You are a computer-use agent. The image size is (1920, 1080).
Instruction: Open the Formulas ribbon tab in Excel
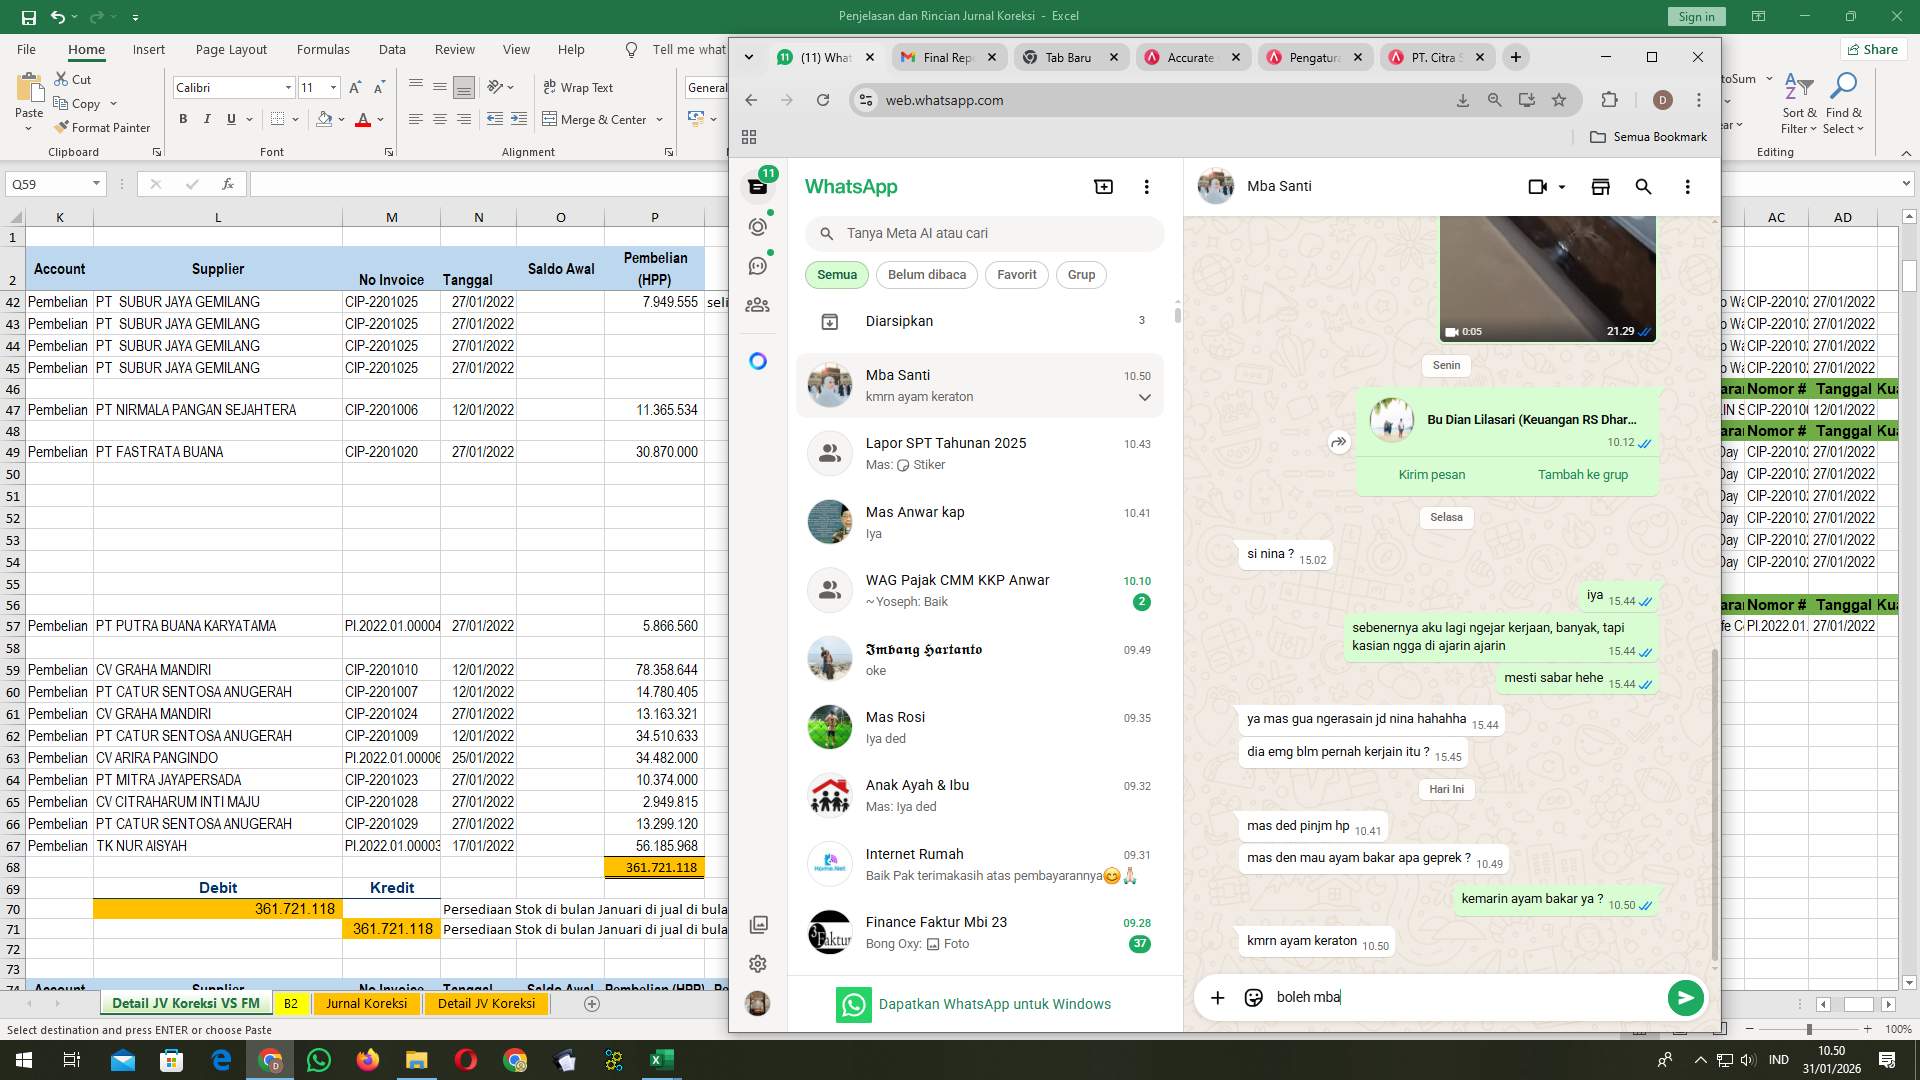pos(323,49)
